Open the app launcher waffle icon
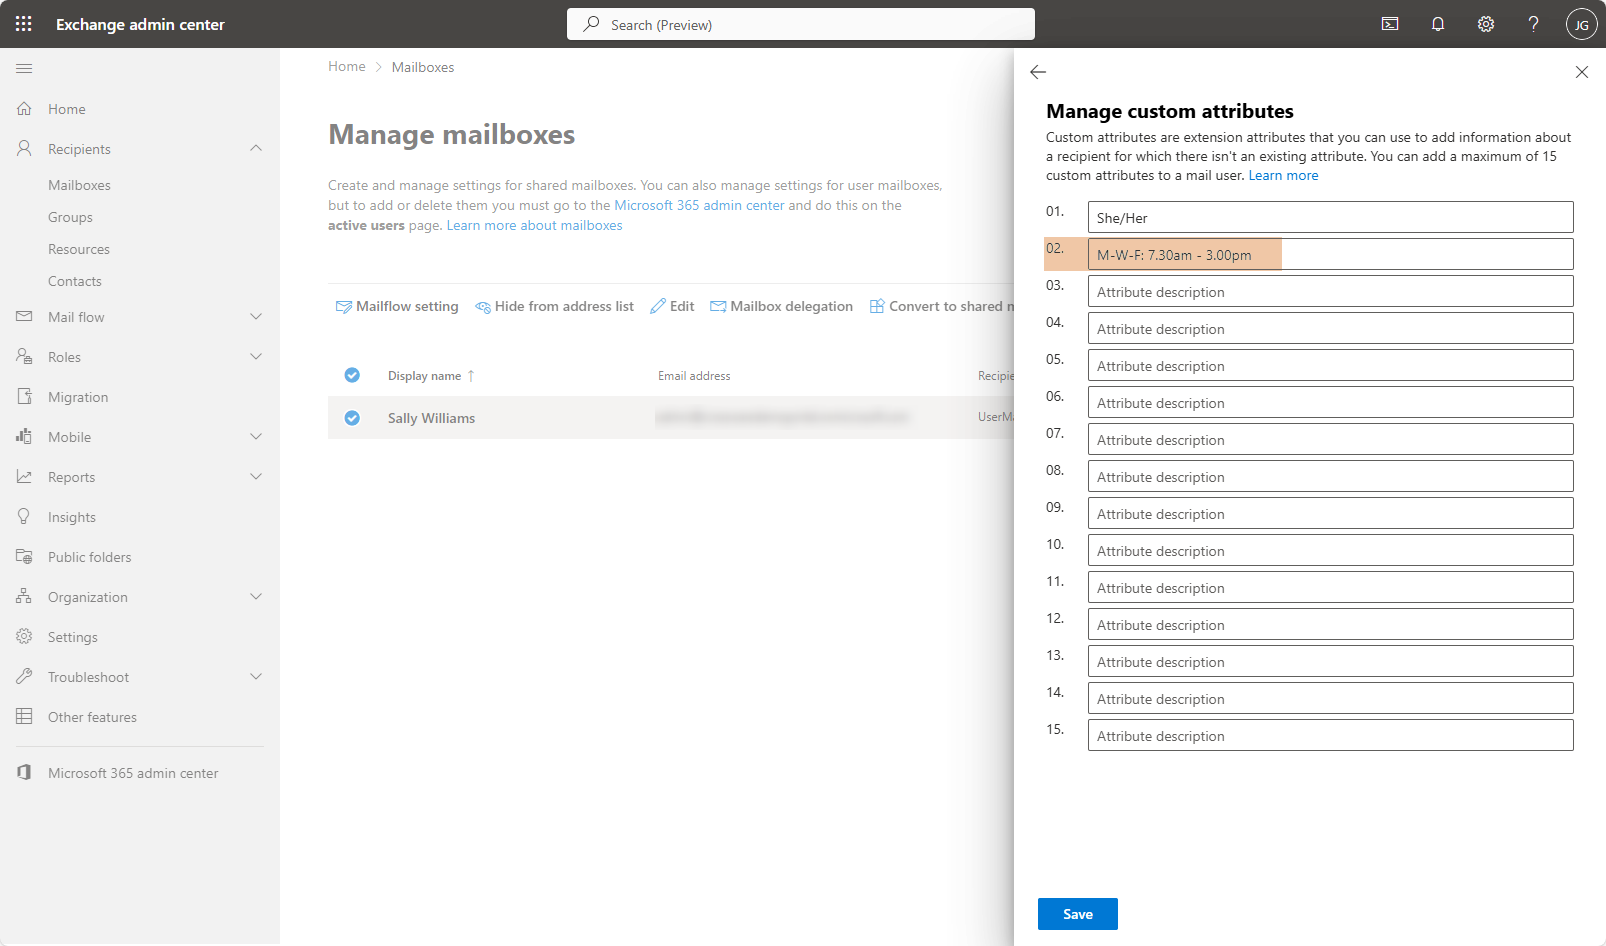The height and width of the screenshot is (946, 1606). click(x=24, y=24)
